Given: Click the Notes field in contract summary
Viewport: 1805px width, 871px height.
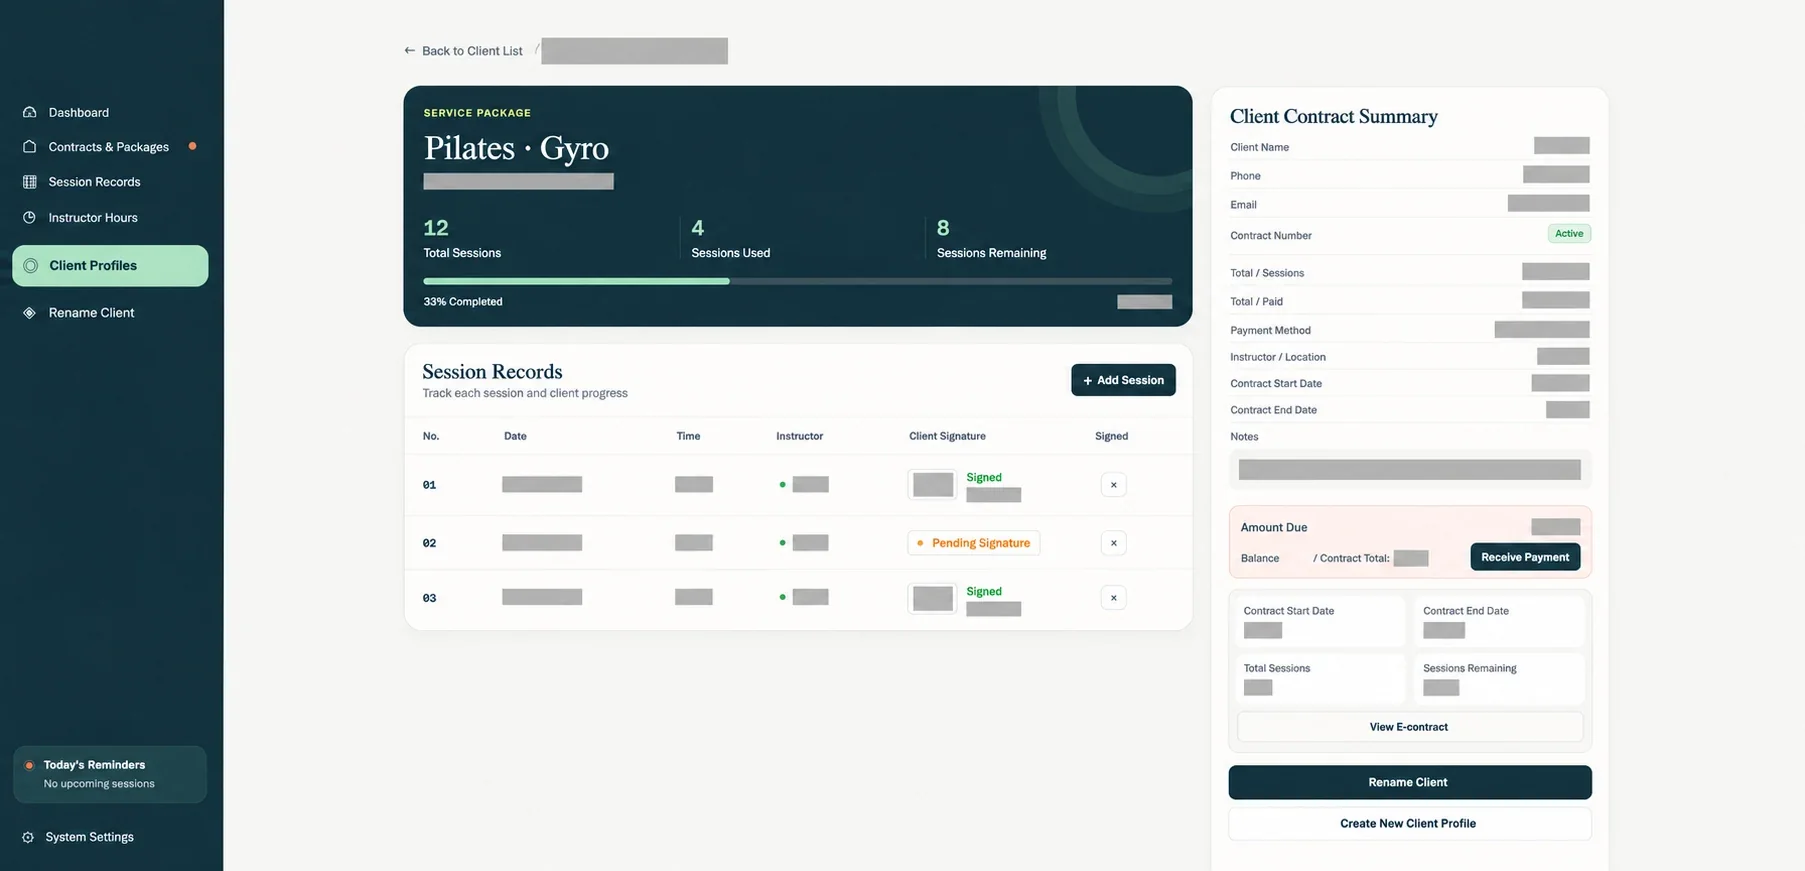Looking at the screenshot, I should (1409, 470).
